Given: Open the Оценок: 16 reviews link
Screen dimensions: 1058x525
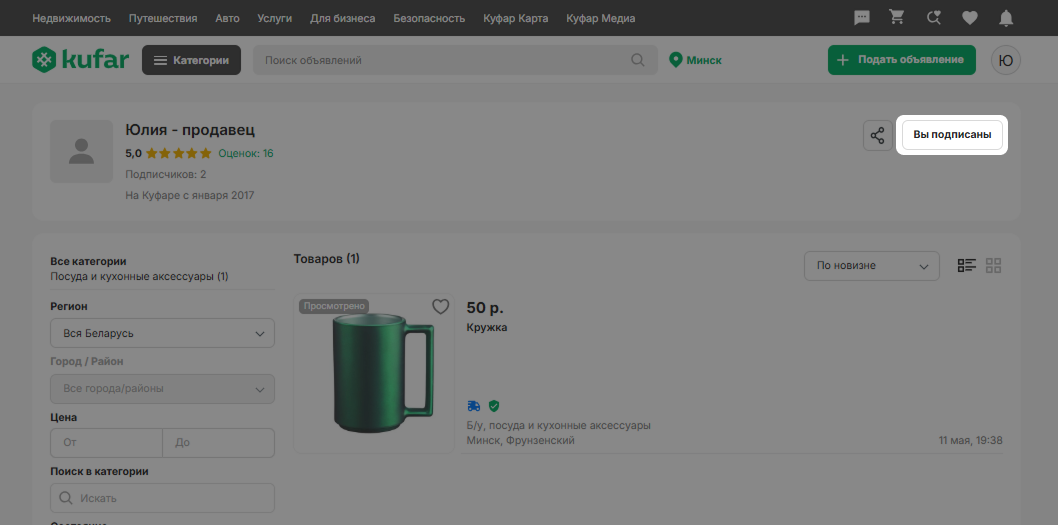Looking at the screenshot, I should [246, 153].
